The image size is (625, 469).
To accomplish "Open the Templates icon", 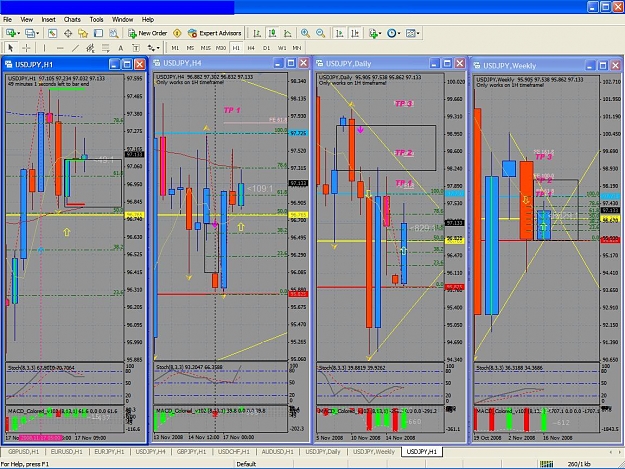I will [411, 33].
